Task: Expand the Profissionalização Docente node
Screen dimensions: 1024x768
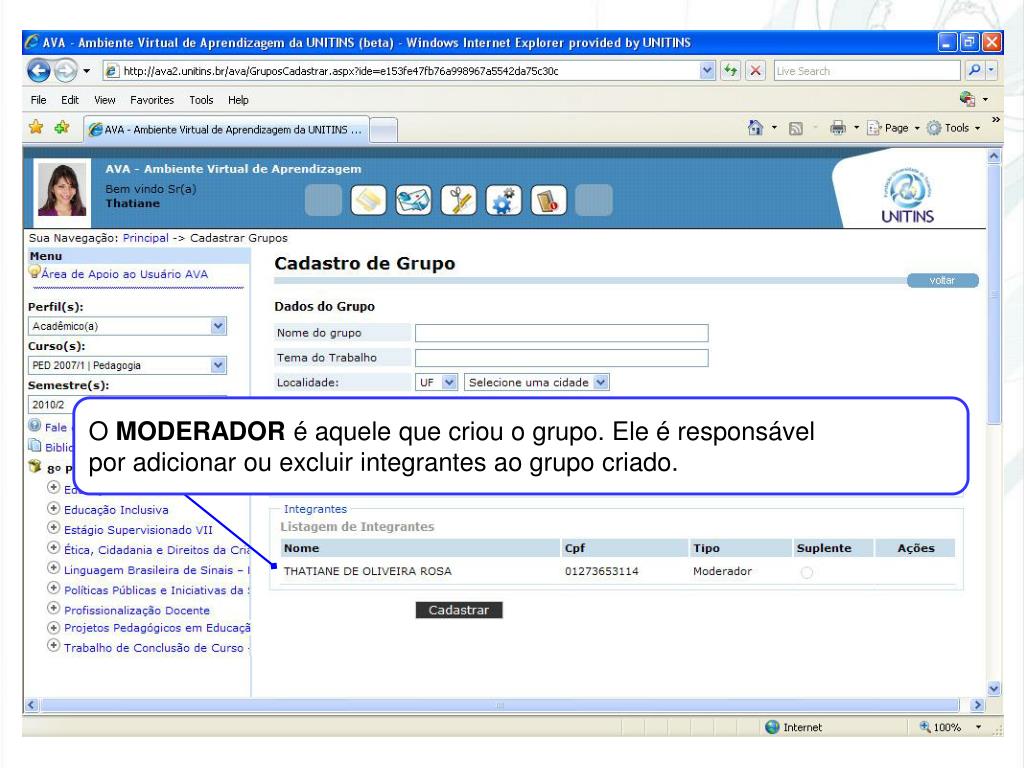Action: (x=54, y=608)
